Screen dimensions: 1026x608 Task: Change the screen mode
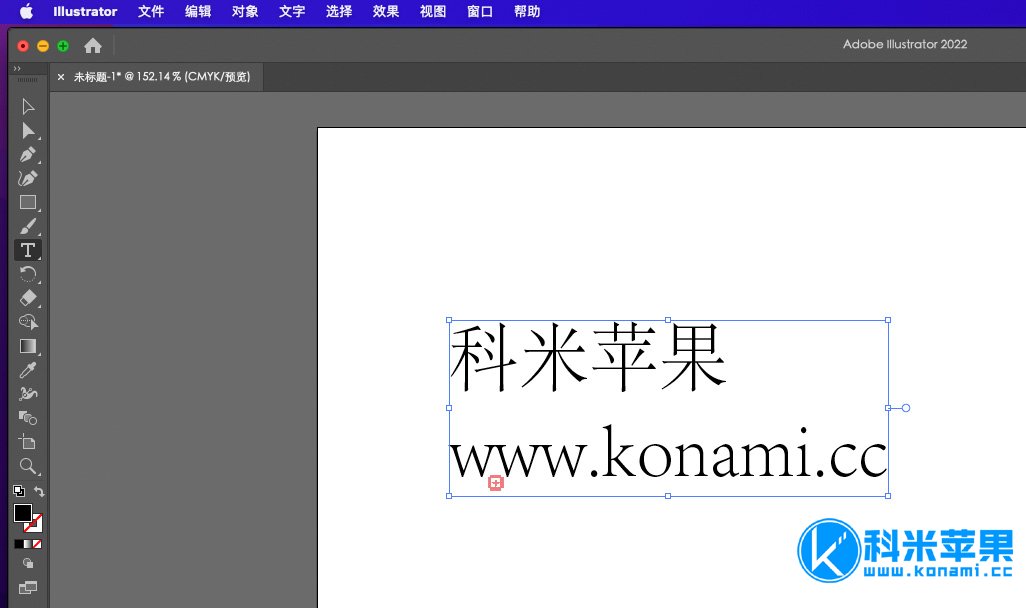click(x=27, y=587)
